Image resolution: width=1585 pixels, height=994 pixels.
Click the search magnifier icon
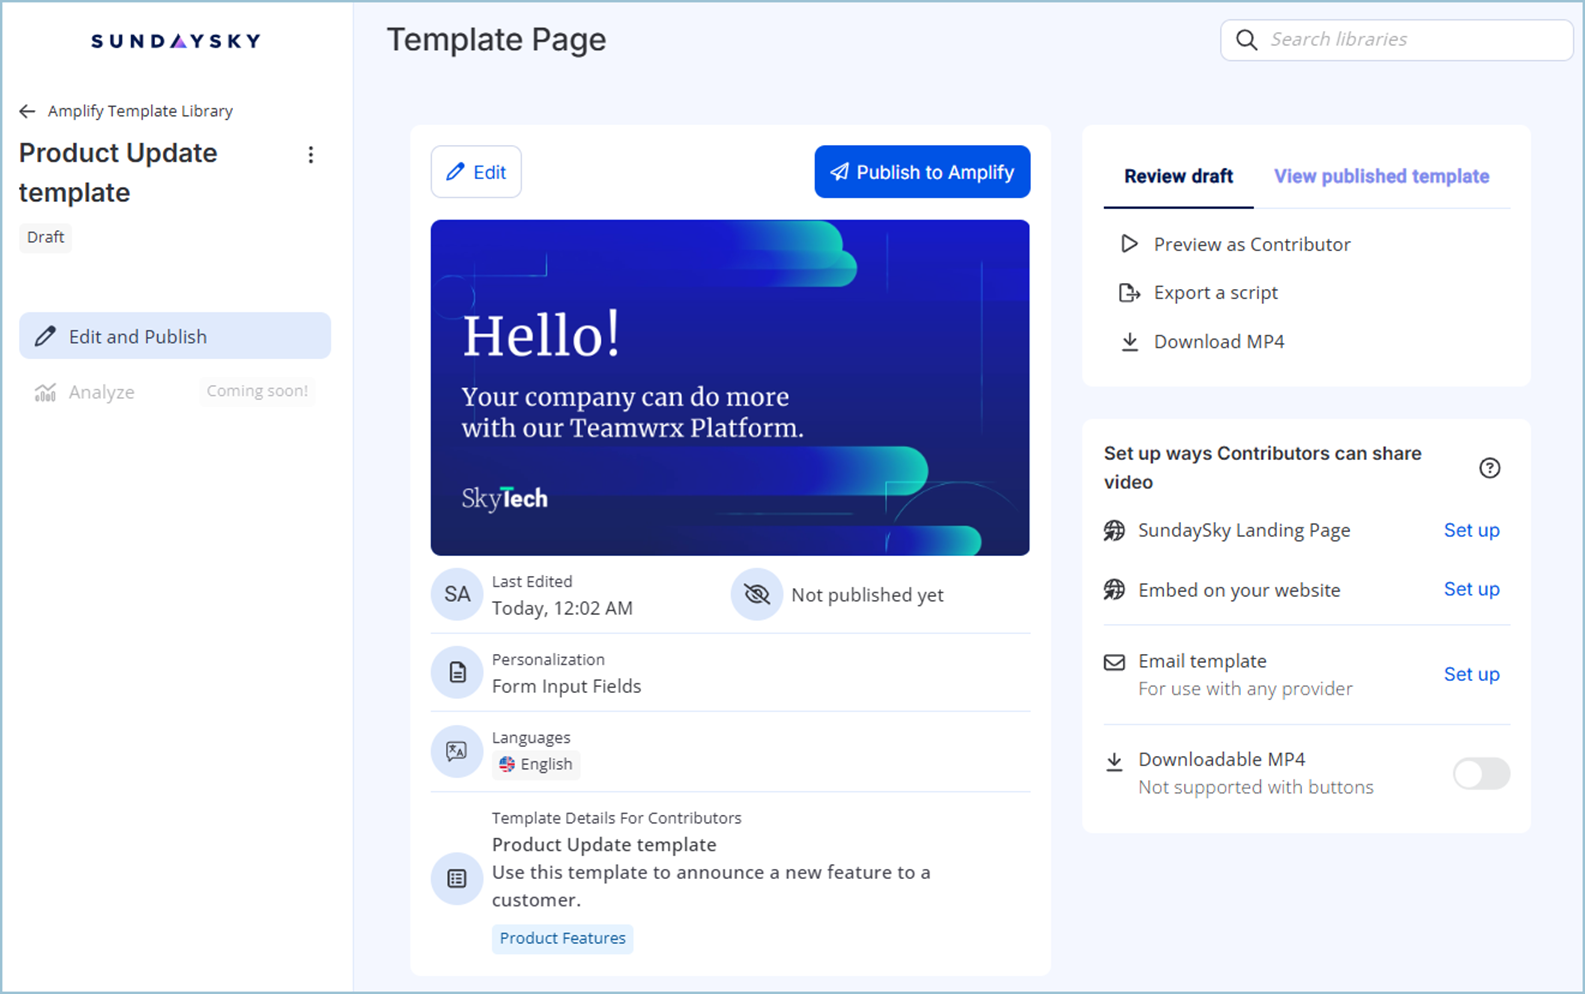click(x=1246, y=40)
